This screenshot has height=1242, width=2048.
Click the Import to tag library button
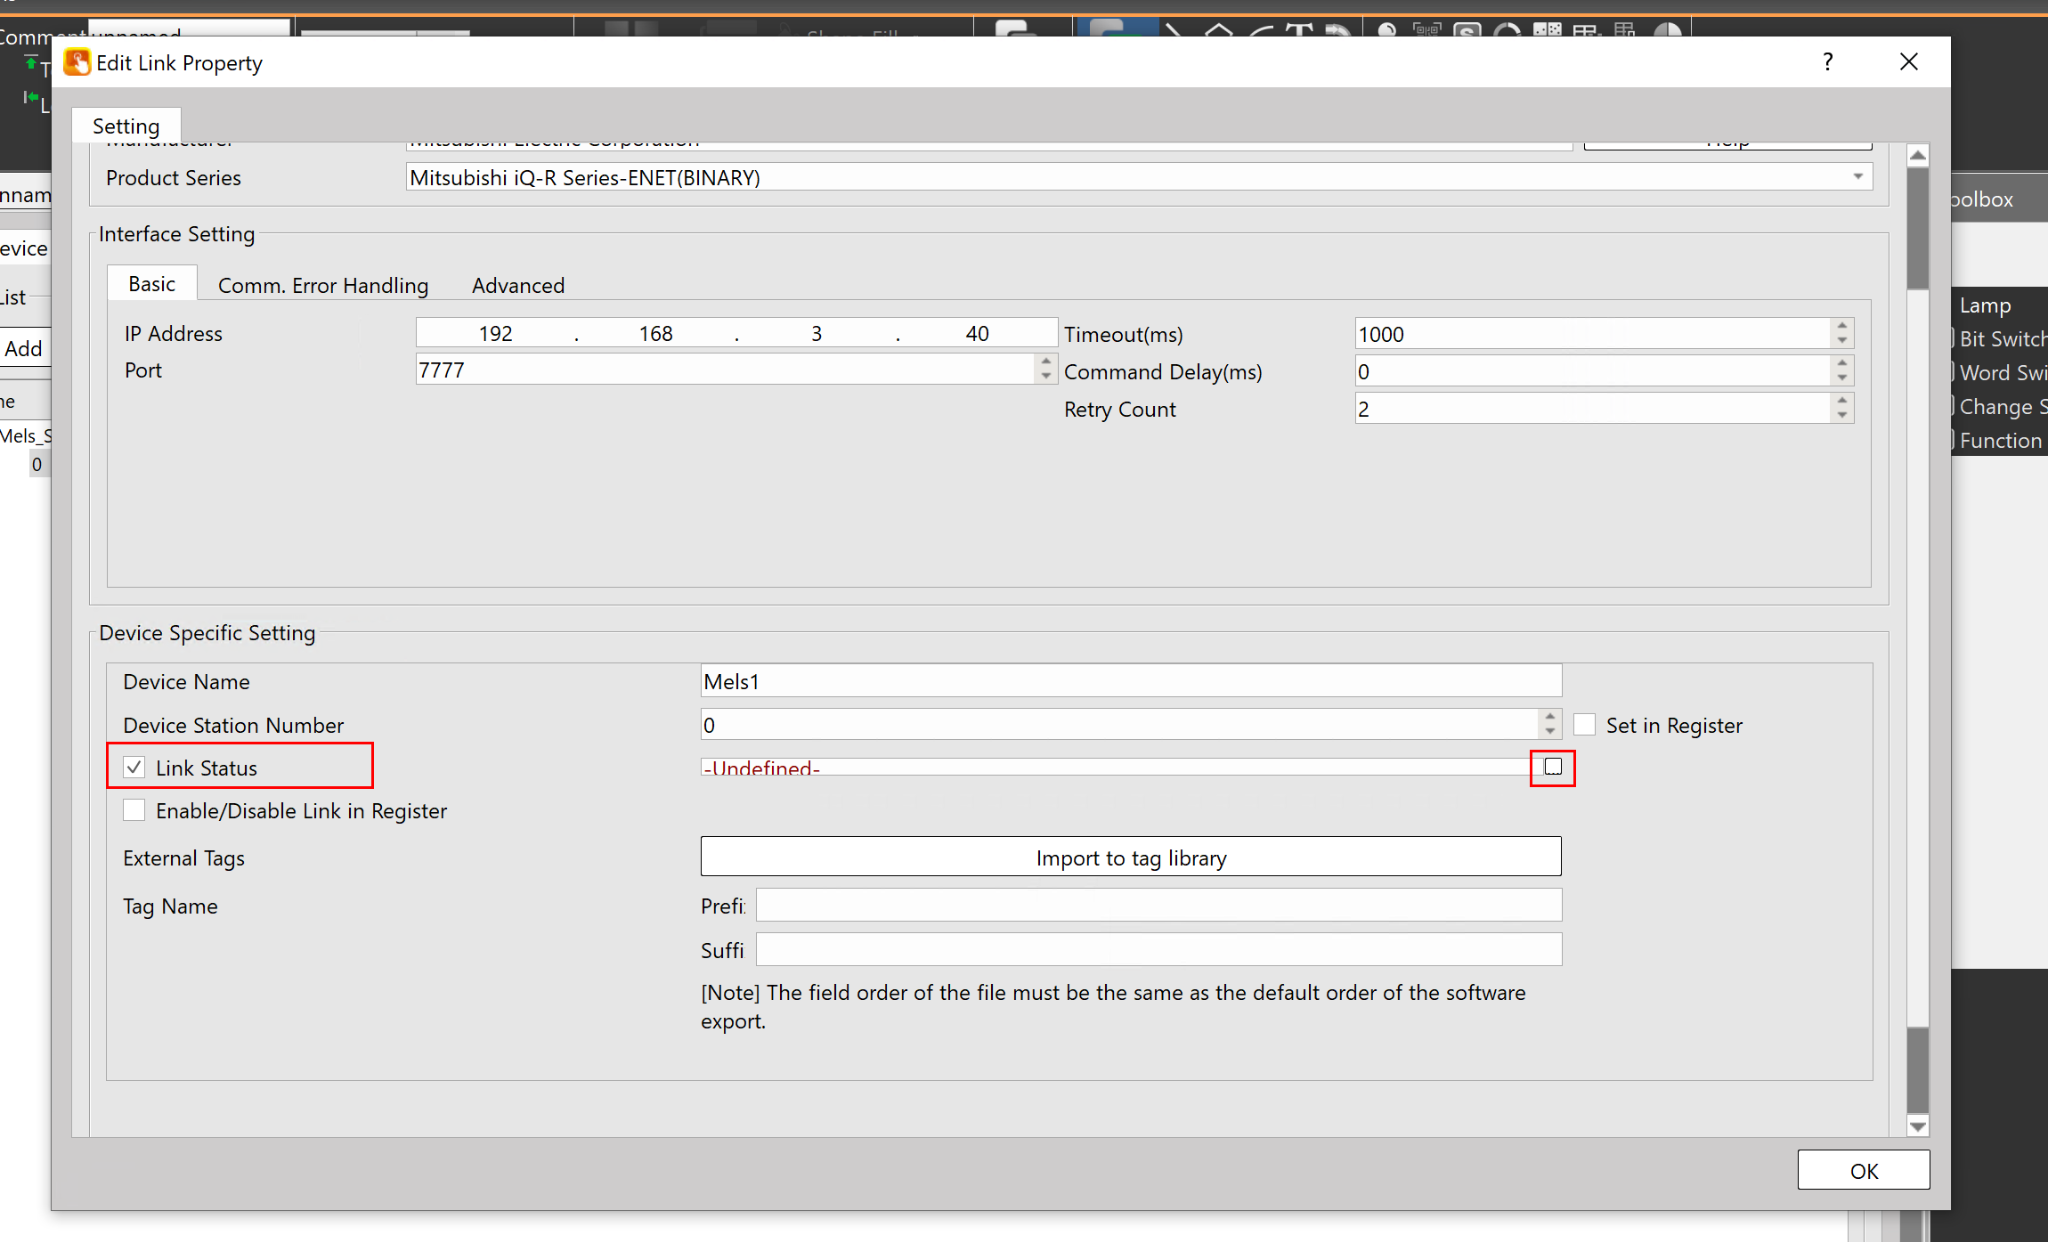1130,857
